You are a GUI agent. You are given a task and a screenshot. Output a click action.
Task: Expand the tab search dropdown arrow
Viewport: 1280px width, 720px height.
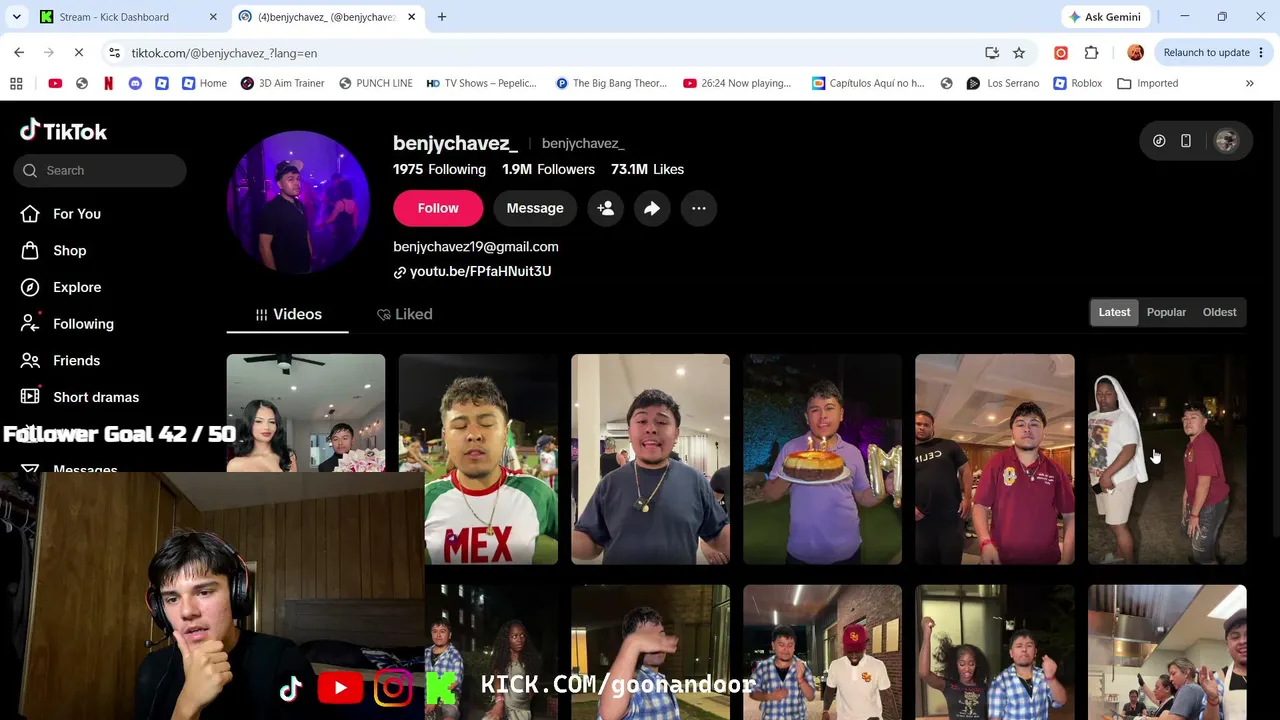coord(16,17)
